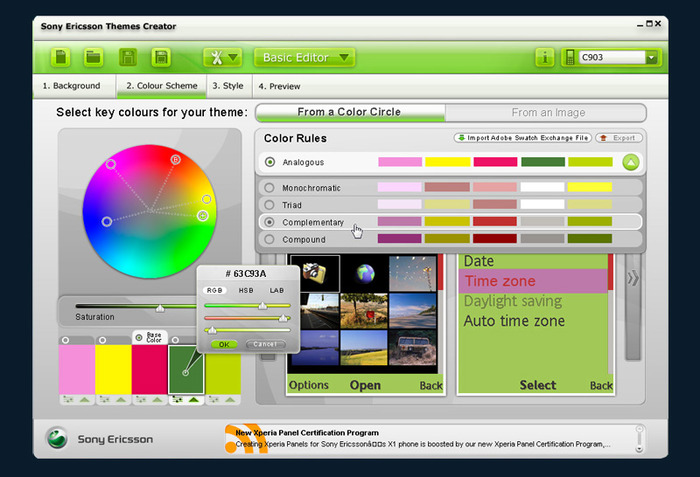Click the double-chevron next preview arrow
Screen dimensions: 700x477
(633, 278)
